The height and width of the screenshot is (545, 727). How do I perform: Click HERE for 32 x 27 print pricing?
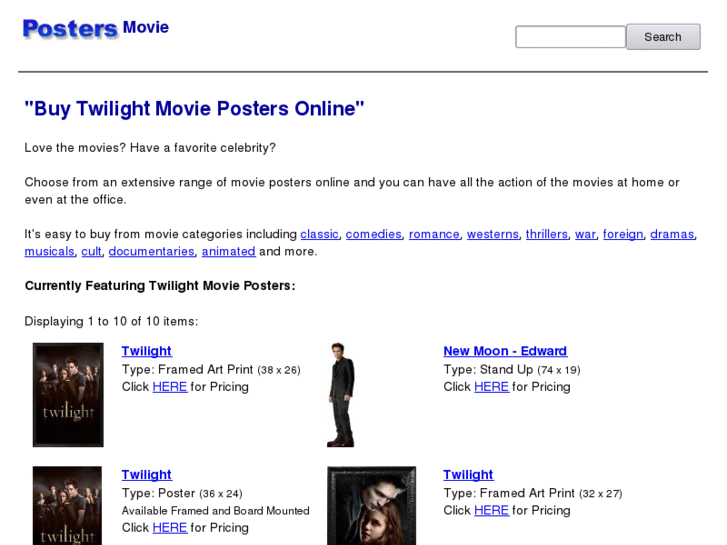click(x=491, y=511)
